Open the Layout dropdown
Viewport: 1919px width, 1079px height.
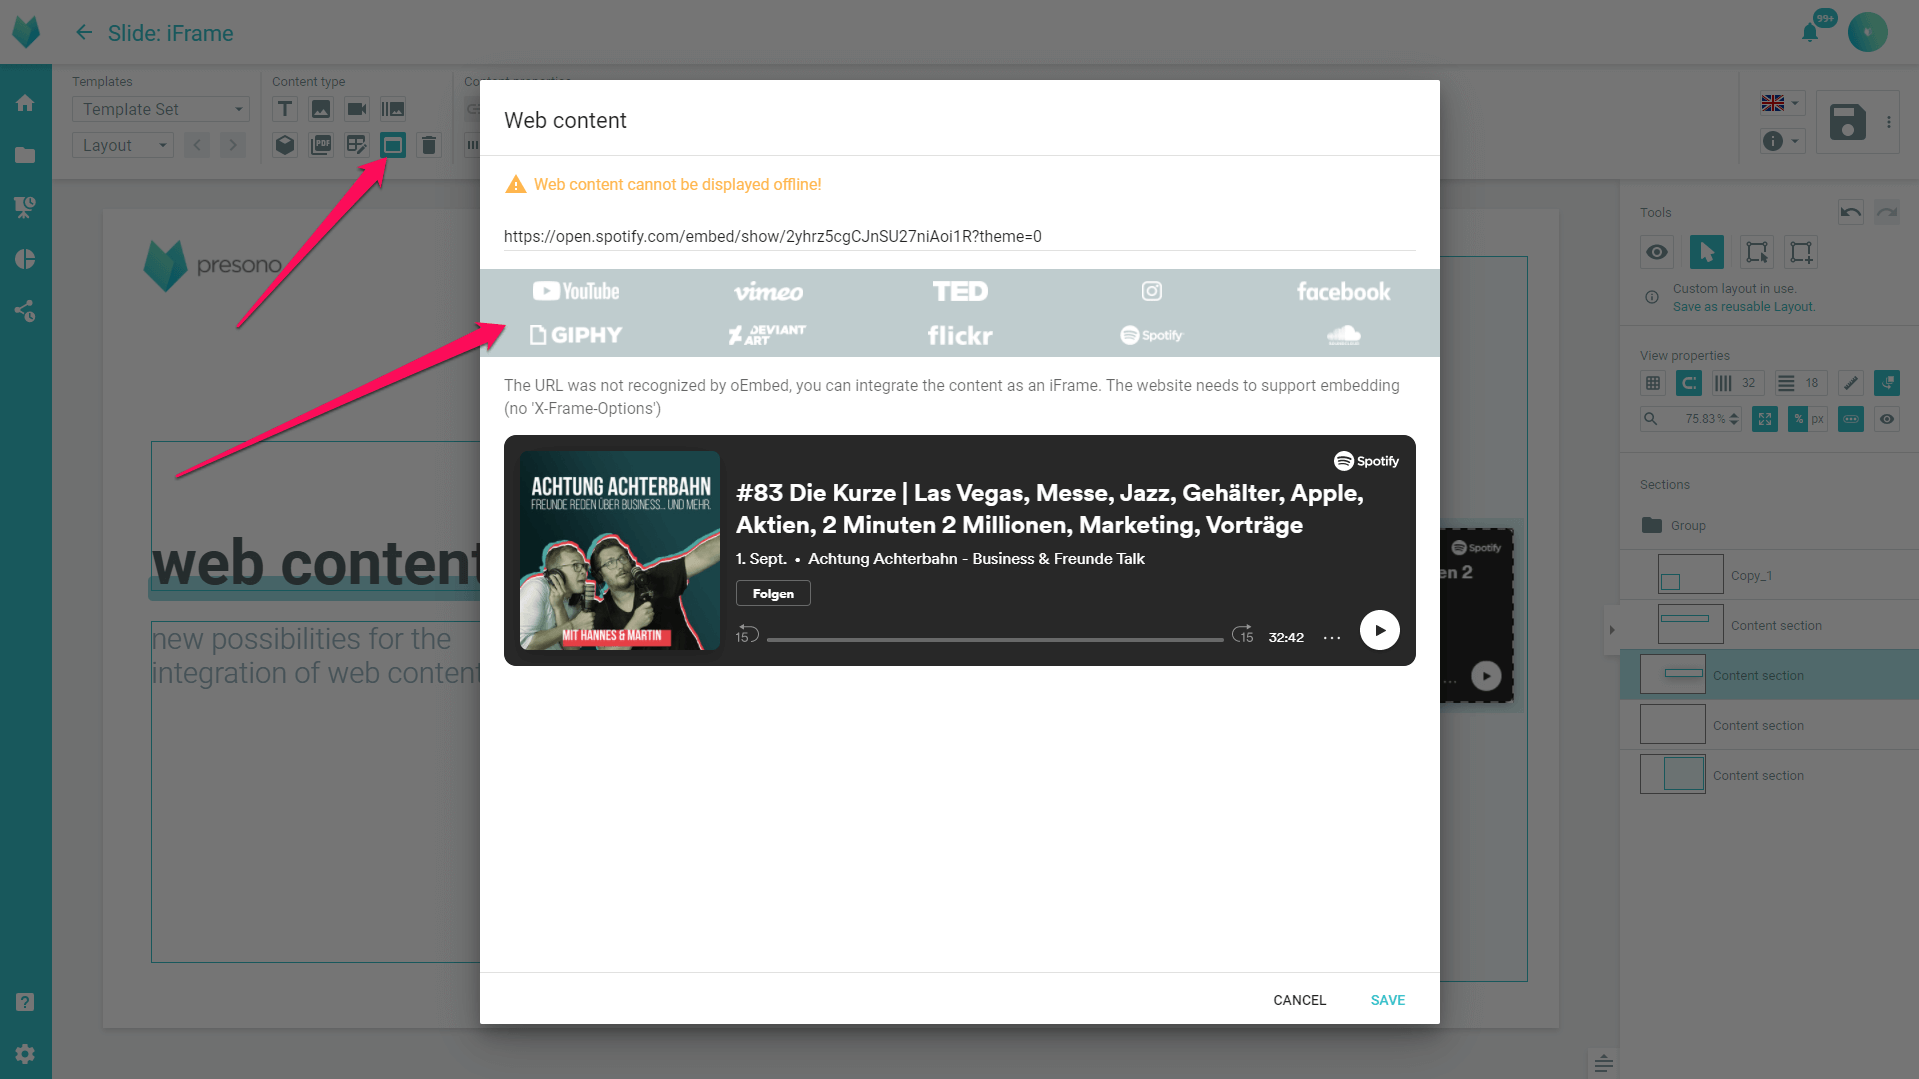(x=123, y=145)
